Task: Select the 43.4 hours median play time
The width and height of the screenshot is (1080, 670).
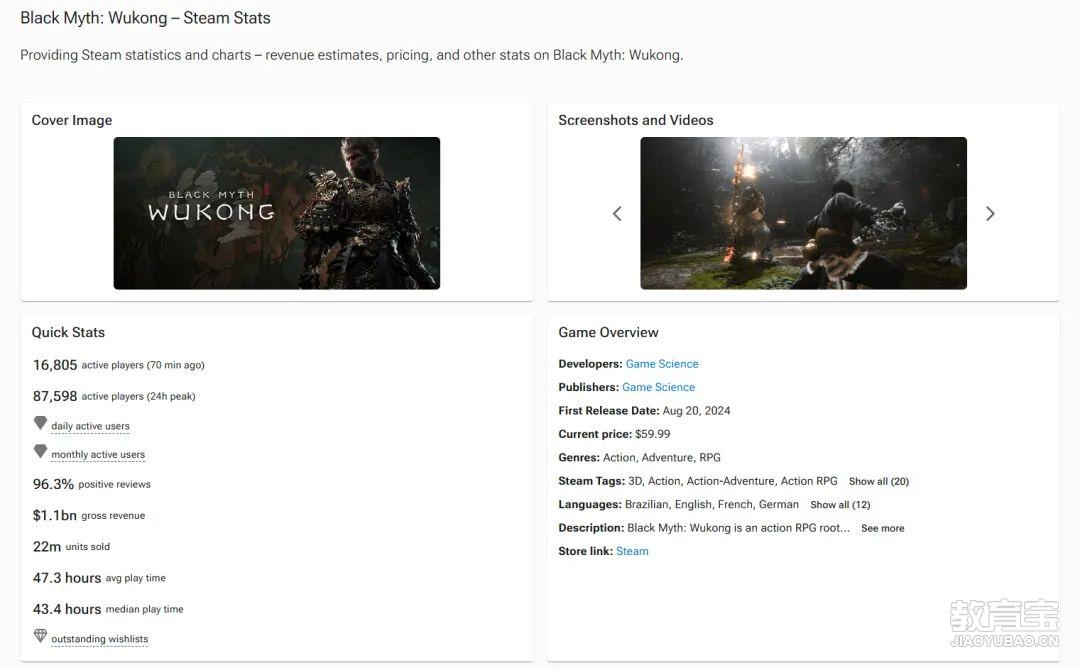Action: (108, 609)
